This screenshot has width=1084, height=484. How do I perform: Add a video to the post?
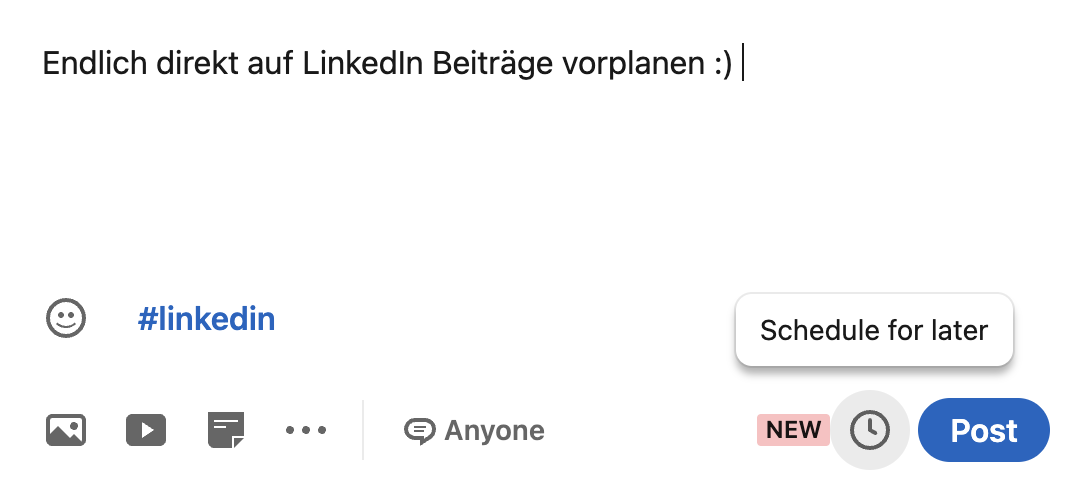[146, 430]
